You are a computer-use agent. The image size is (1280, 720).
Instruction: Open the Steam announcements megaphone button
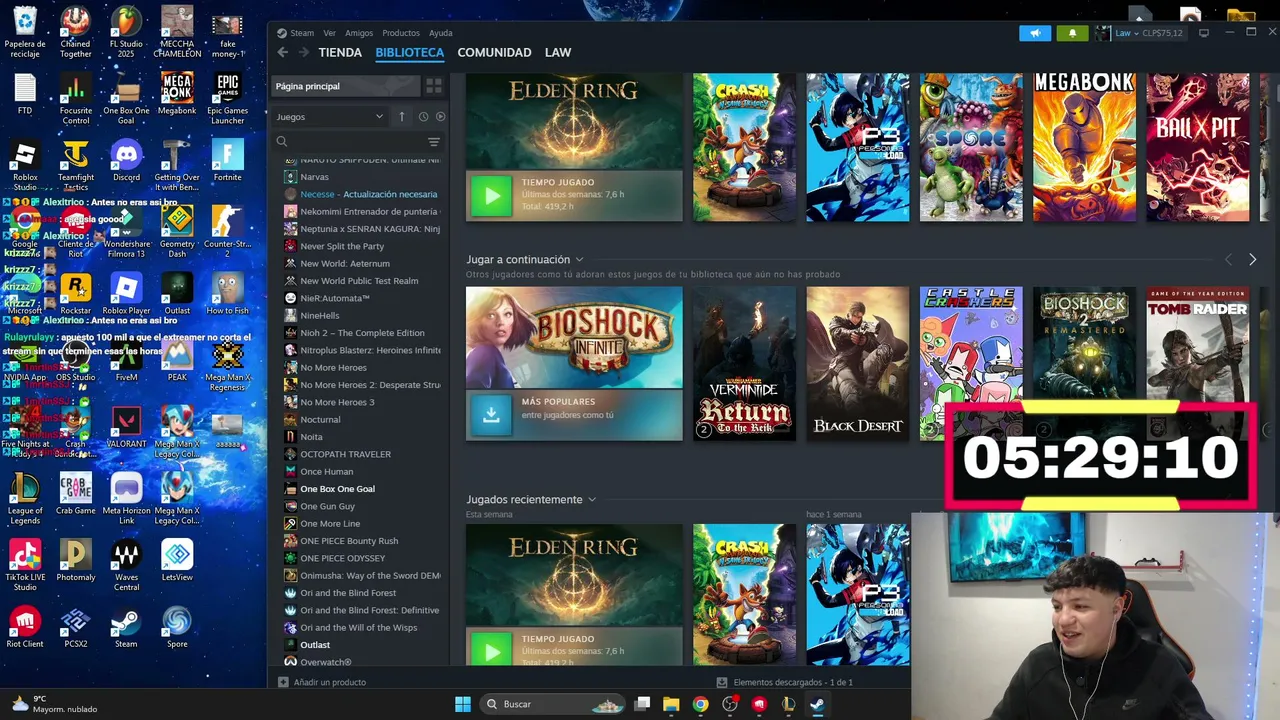[1035, 33]
